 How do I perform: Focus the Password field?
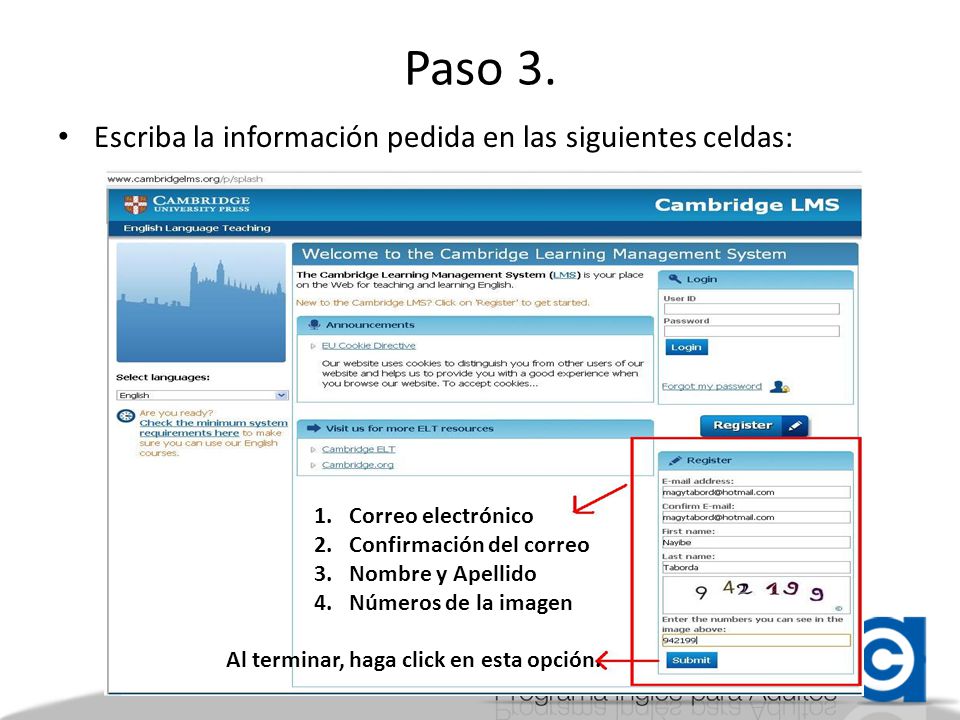pyautogui.click(x=752, y=331)
